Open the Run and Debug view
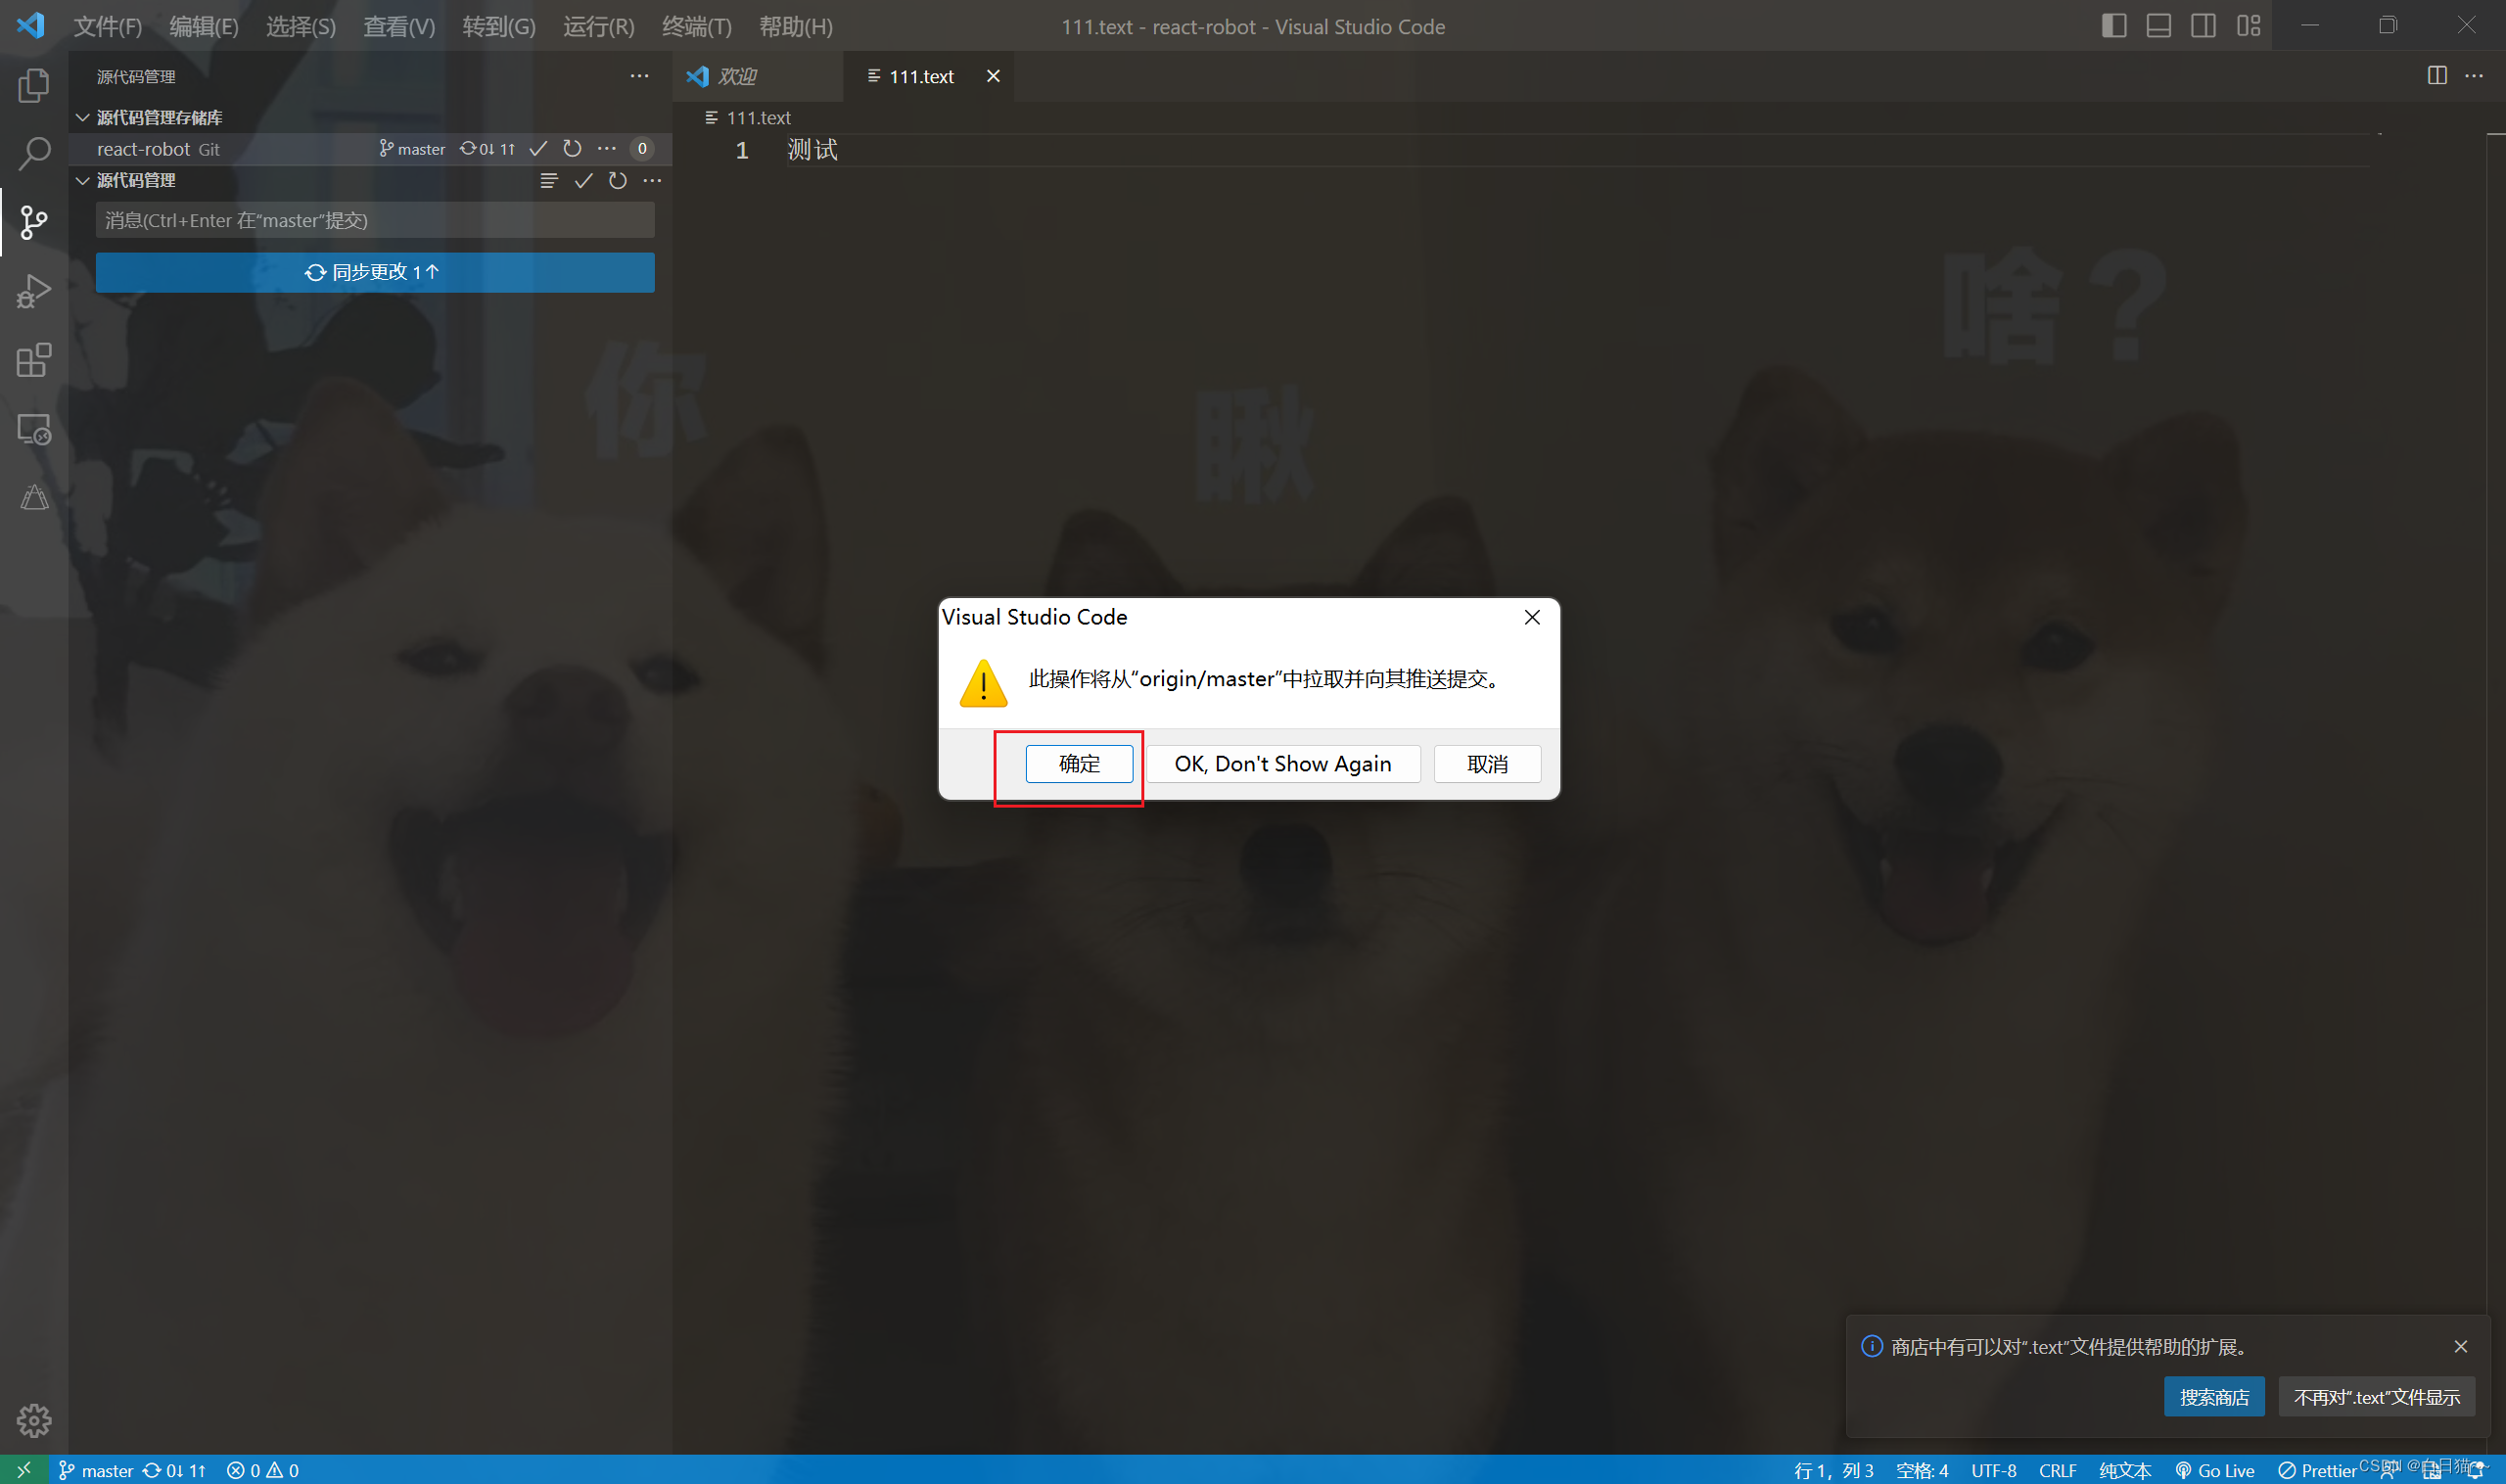The height and width of the screenshot is (1484, 2506). (x=33, y=291)
